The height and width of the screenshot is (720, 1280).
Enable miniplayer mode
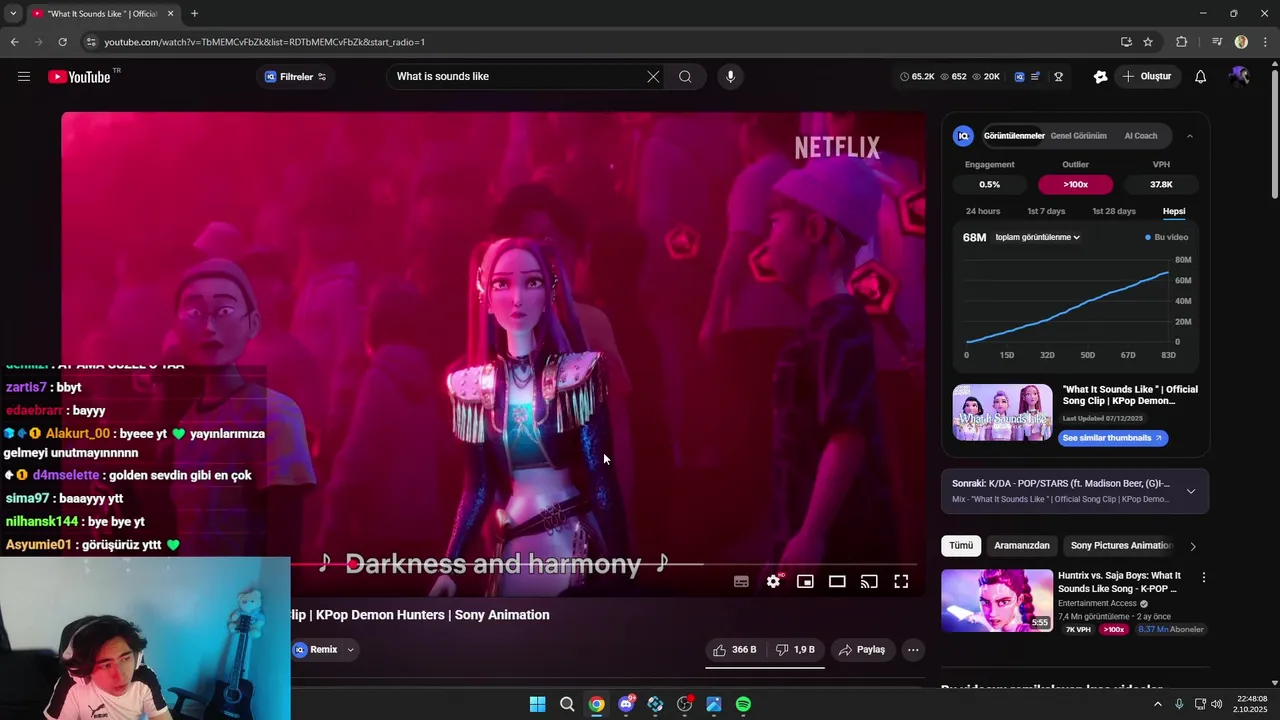[x=805, y=582]
